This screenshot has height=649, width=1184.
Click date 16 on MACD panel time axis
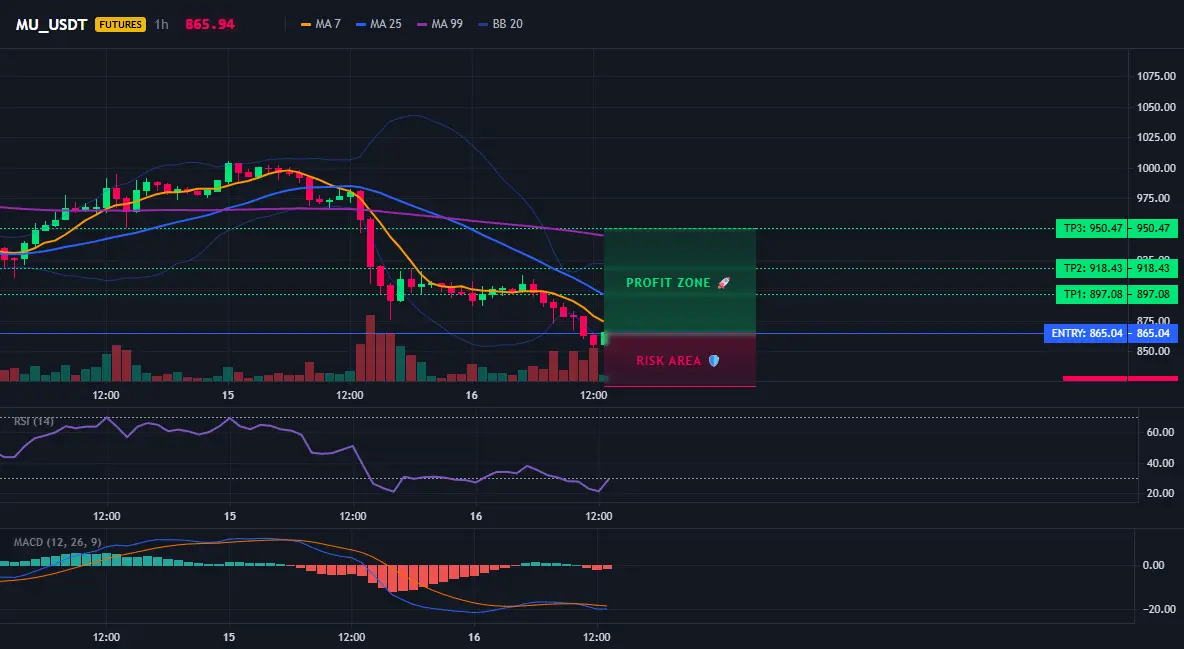click(474, 637)
